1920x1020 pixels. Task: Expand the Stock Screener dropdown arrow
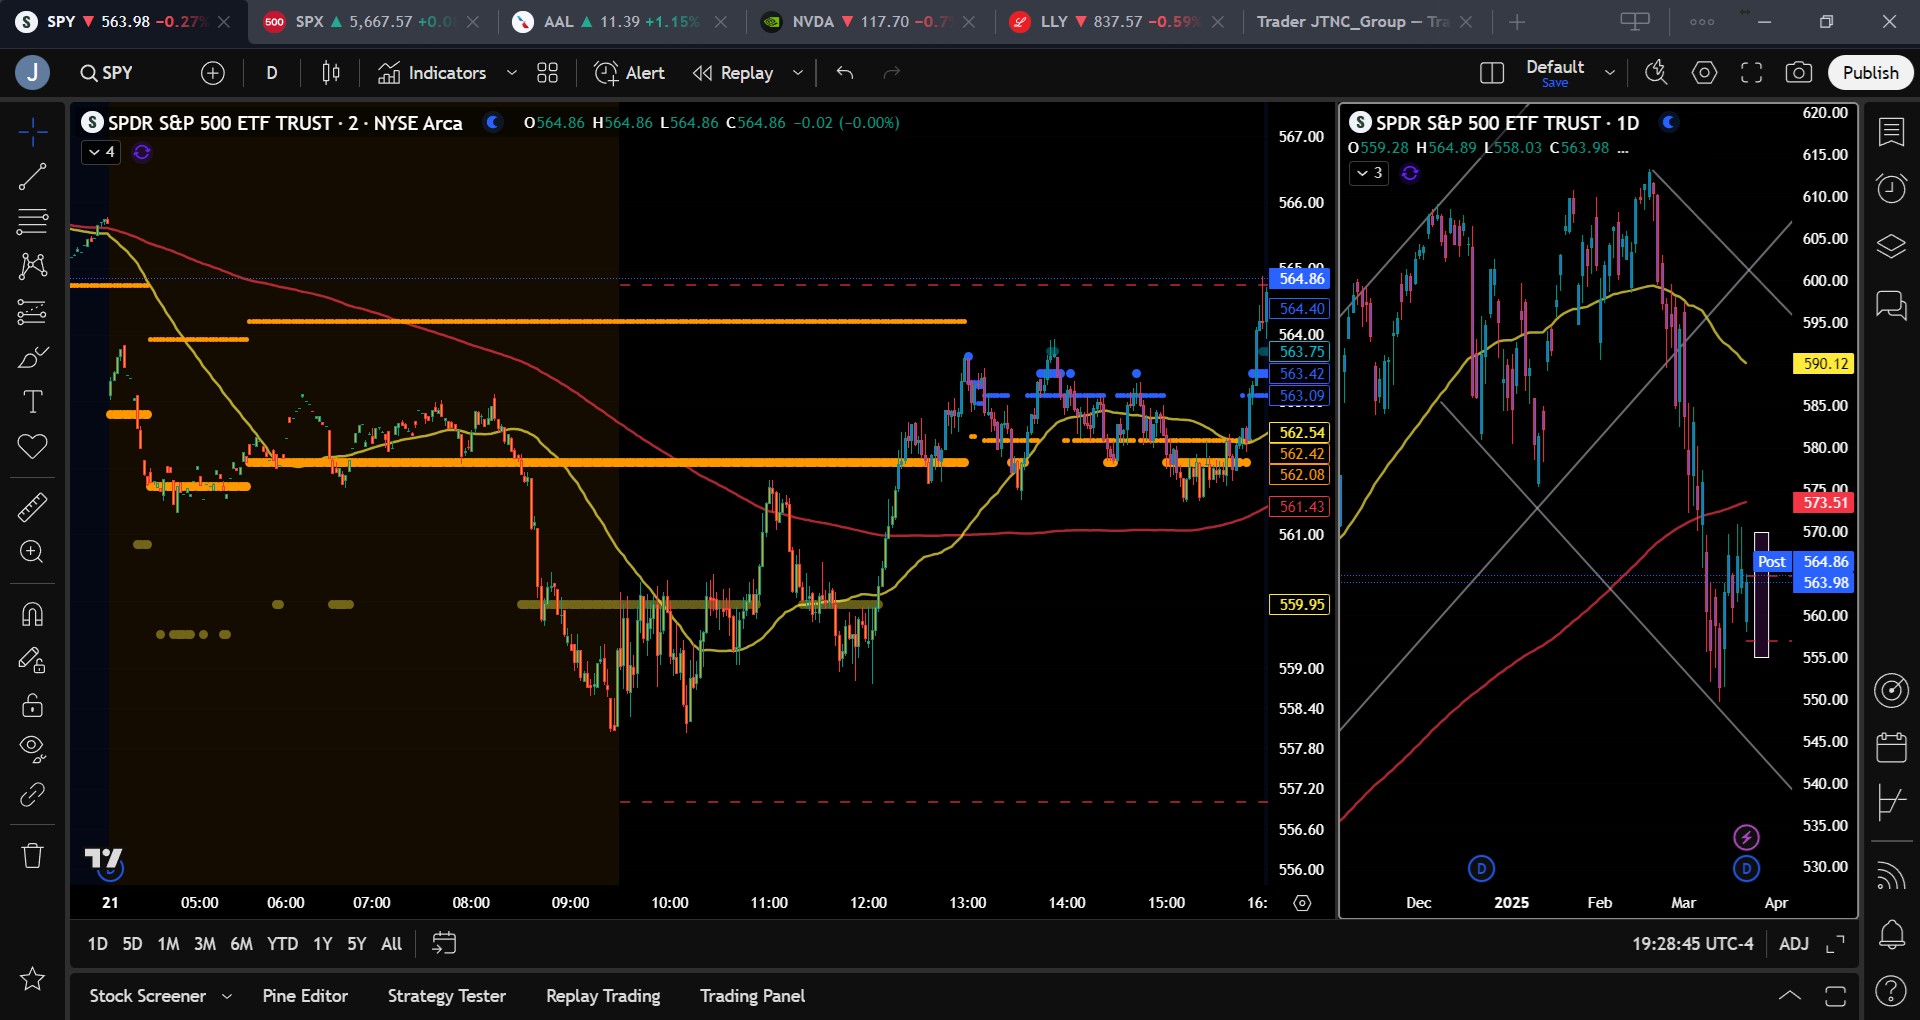[227, 996]
